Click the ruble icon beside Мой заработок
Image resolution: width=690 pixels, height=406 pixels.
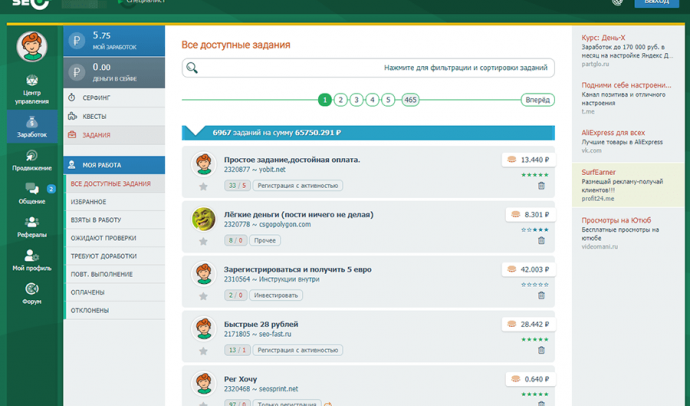click(77, 41)
